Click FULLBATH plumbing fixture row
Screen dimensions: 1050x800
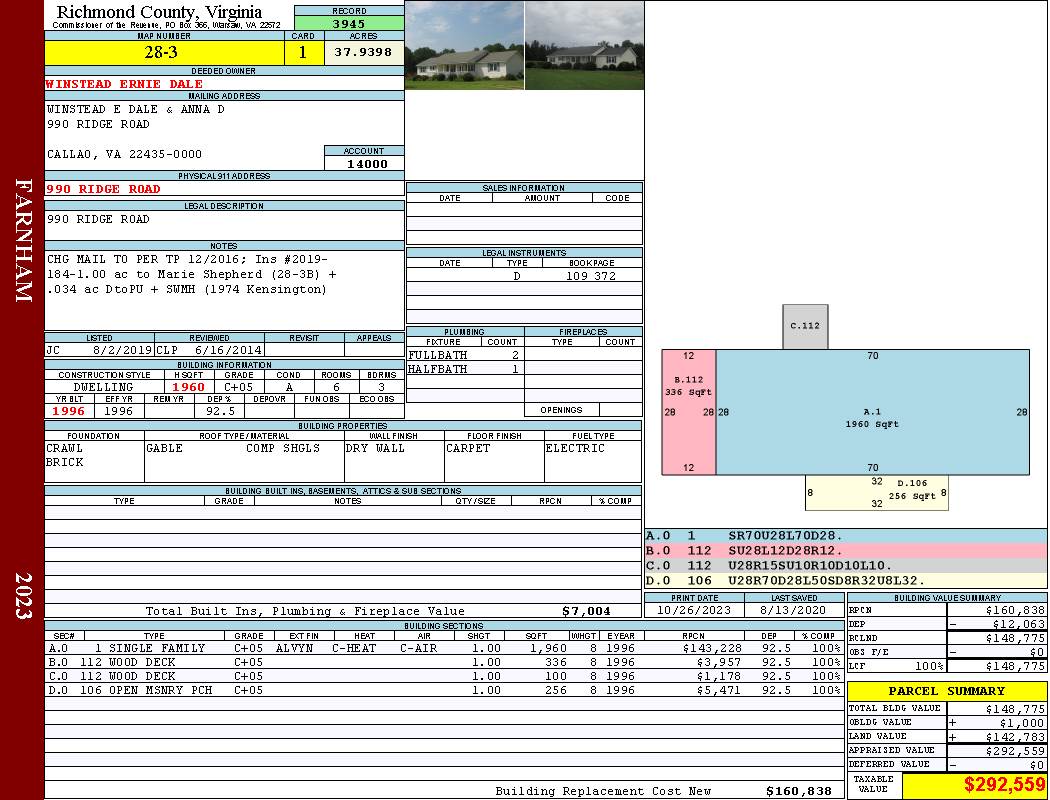[x=465, y=355]
